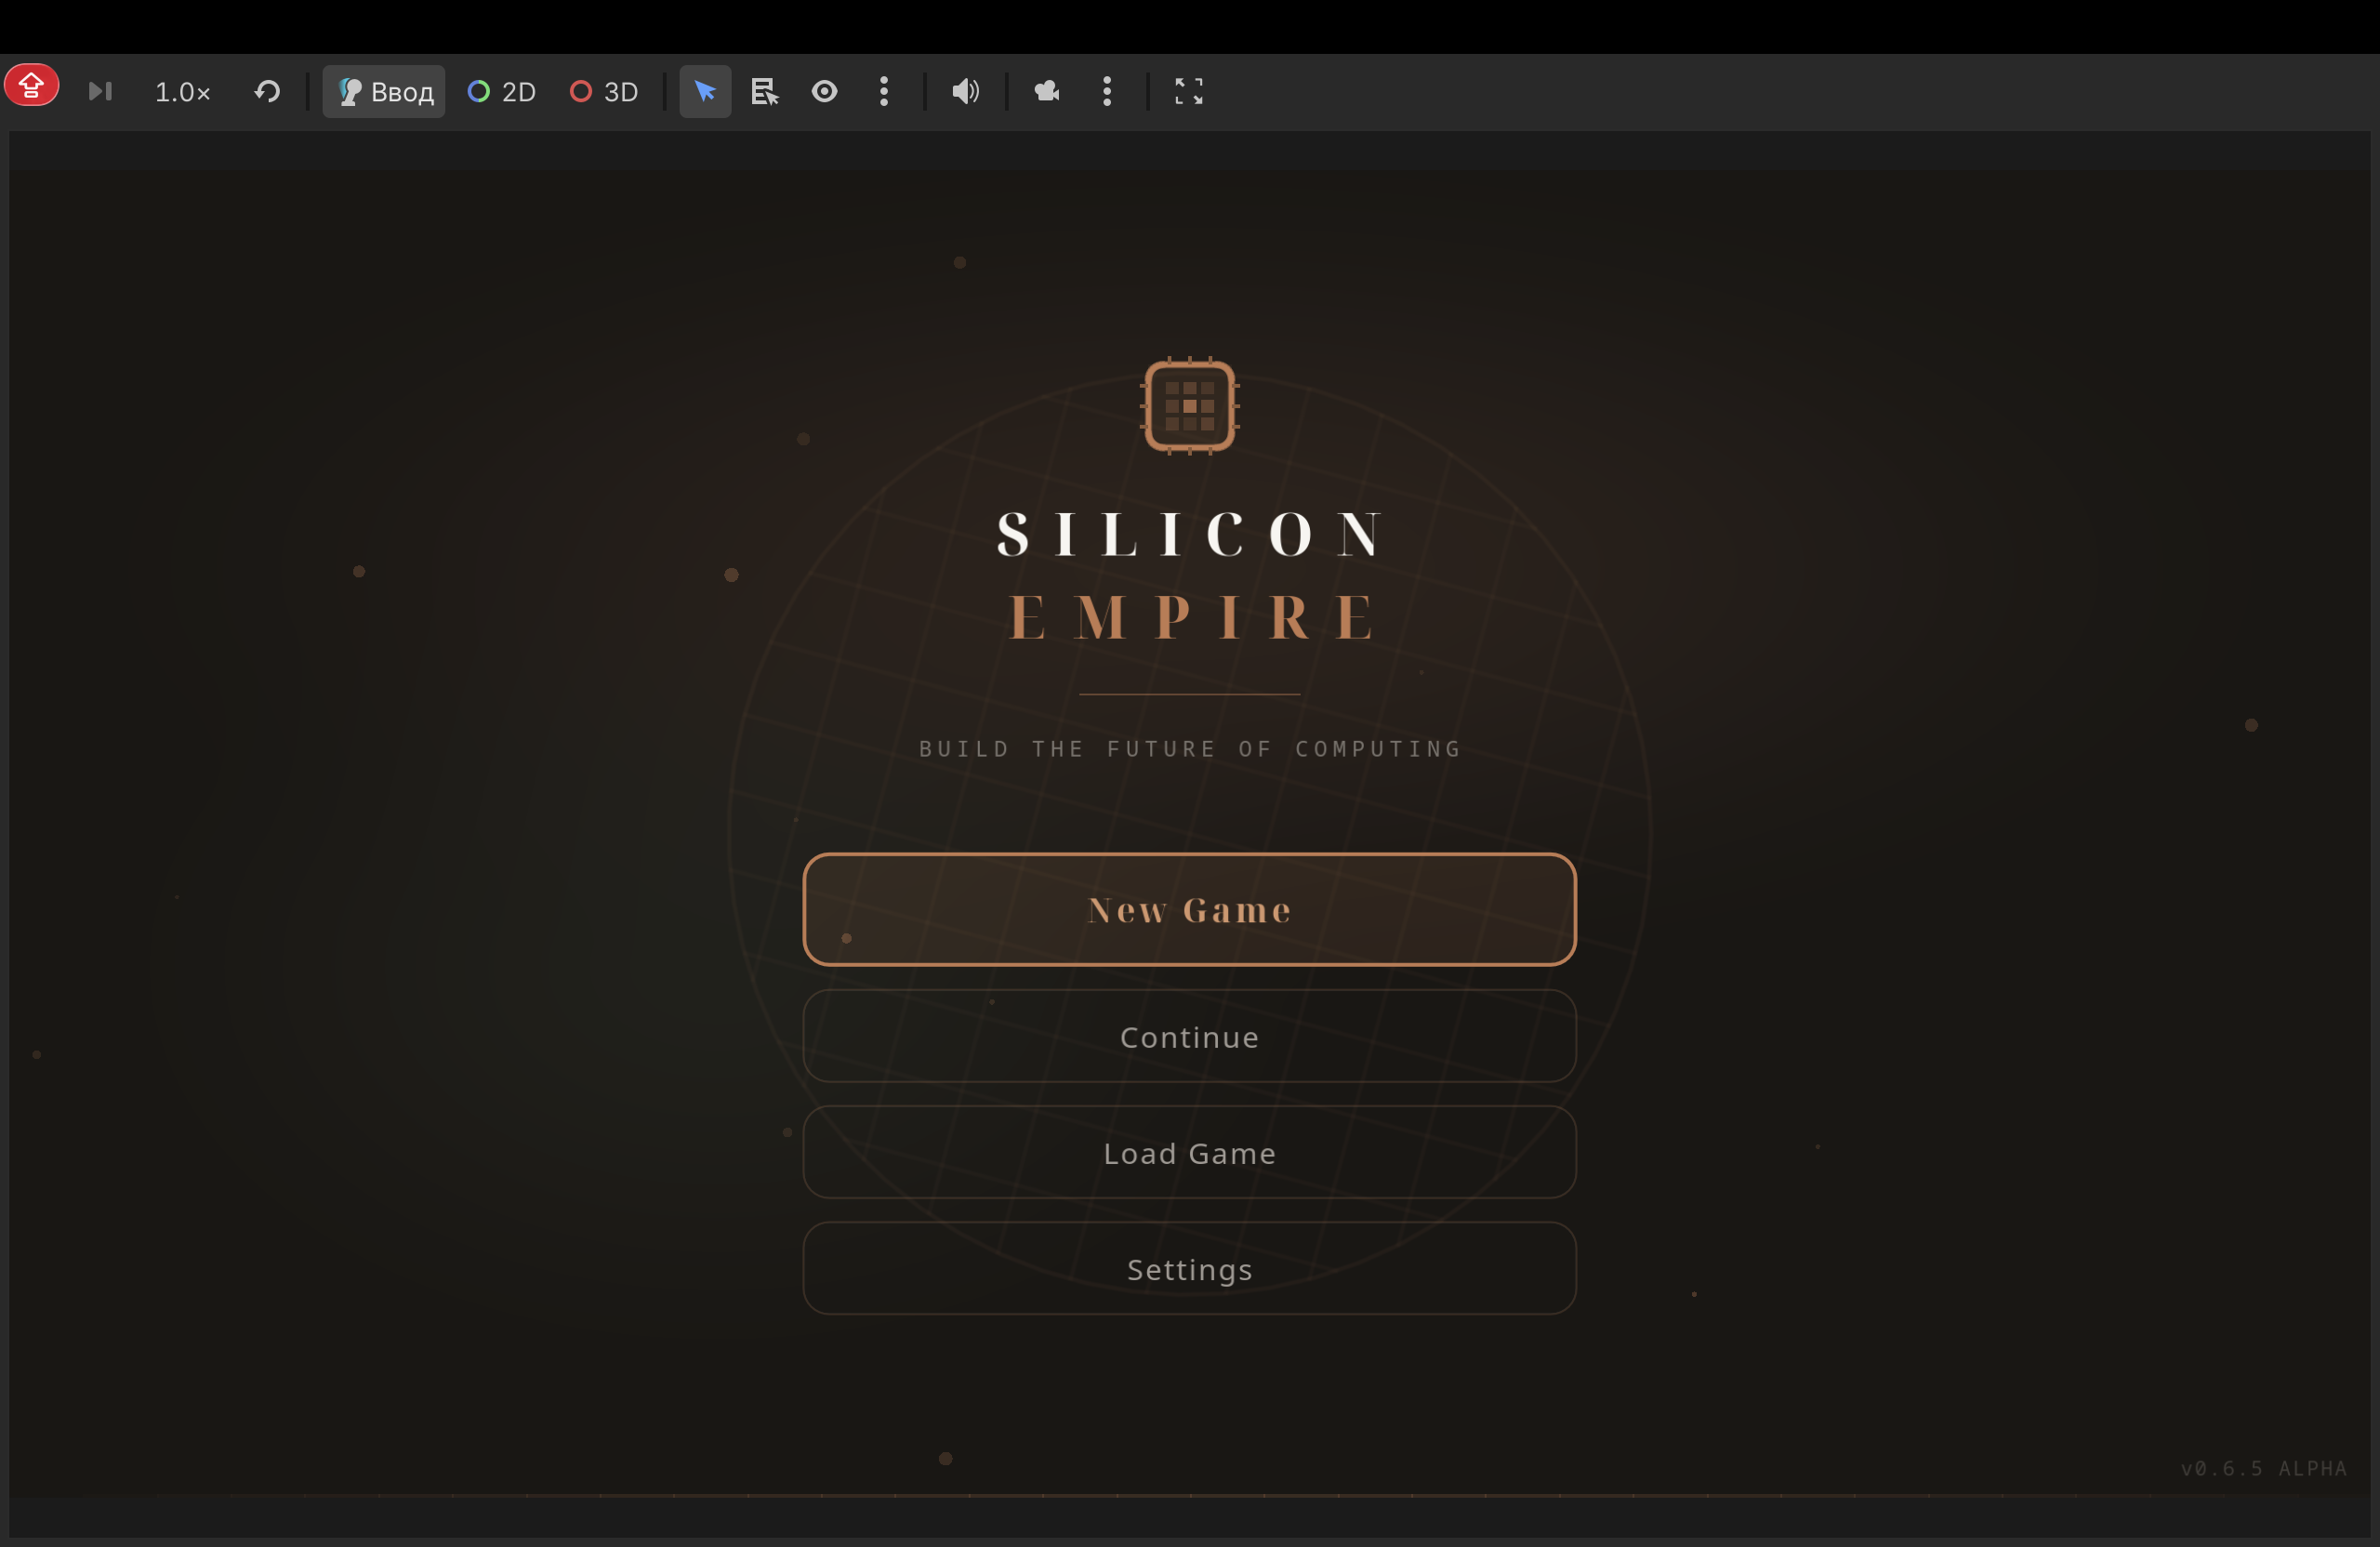Start a New Game

(x=1189, y=909)
